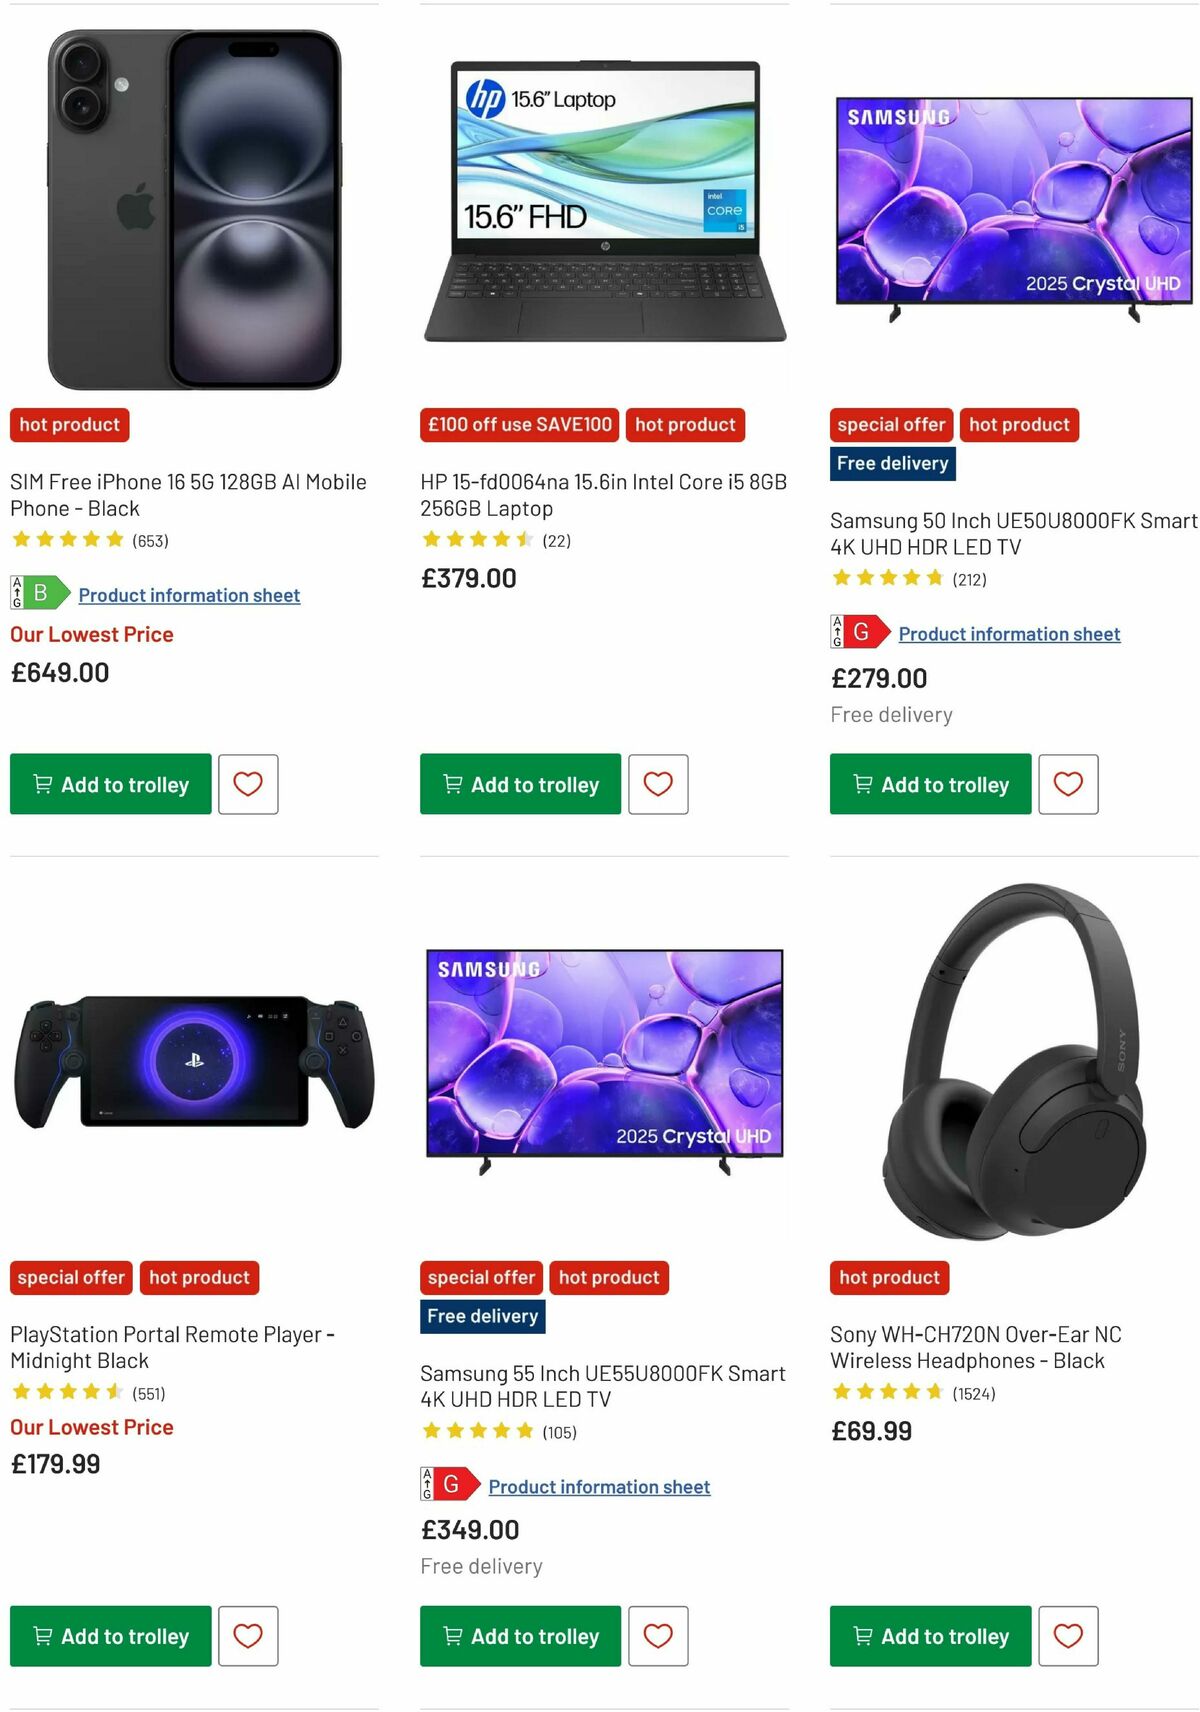The height and width of the screenshot is (1712, 1200).
Task: Click the energy rating B badge for the iPhone
Action: point(30,592)
